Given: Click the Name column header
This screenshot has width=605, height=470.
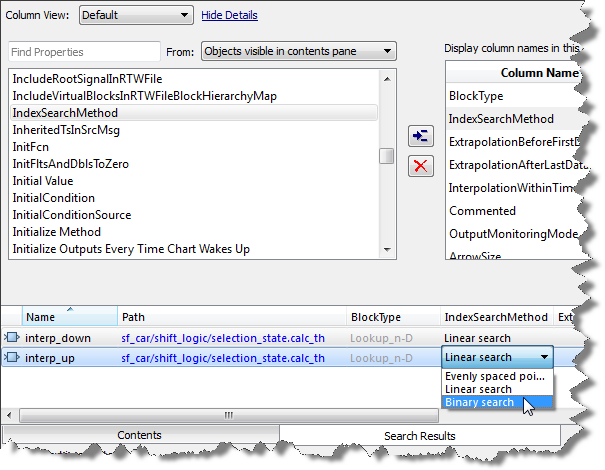Looking at the screenshot, I should tap(40, 317).
